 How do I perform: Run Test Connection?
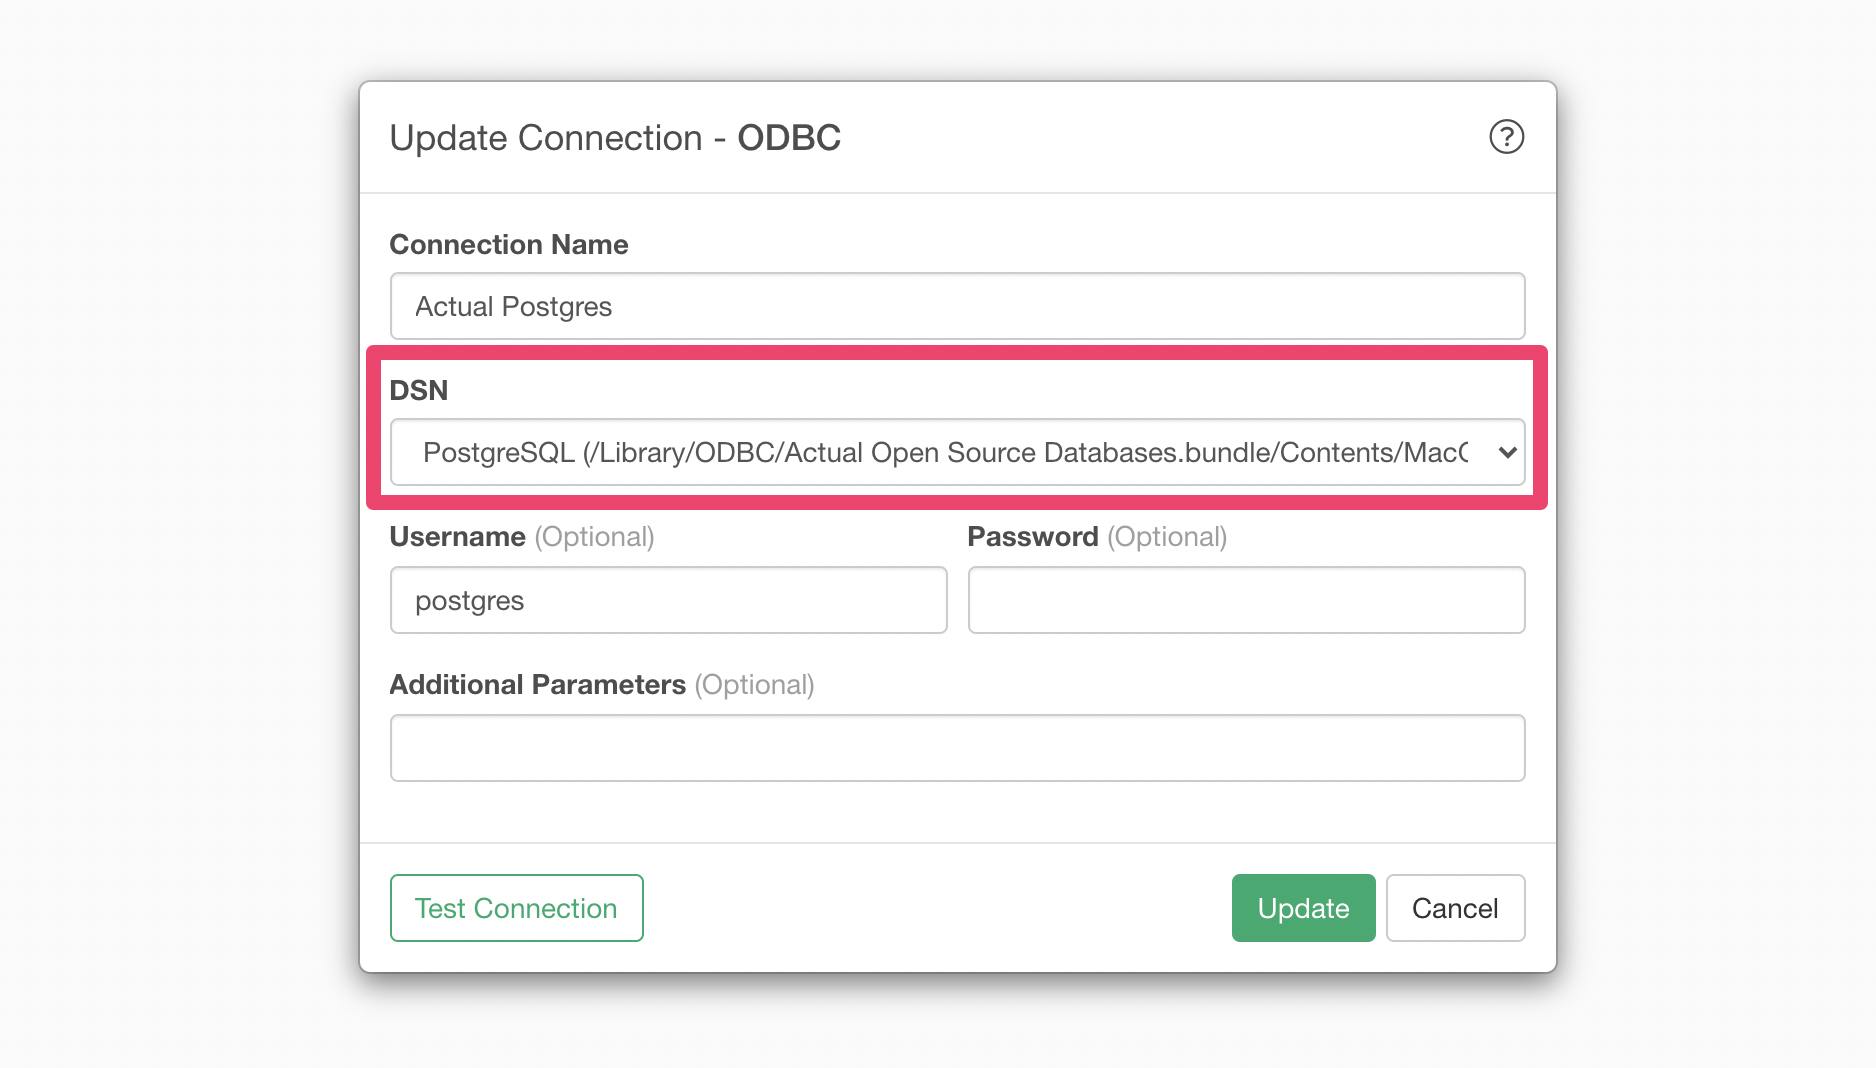point(516,908)
